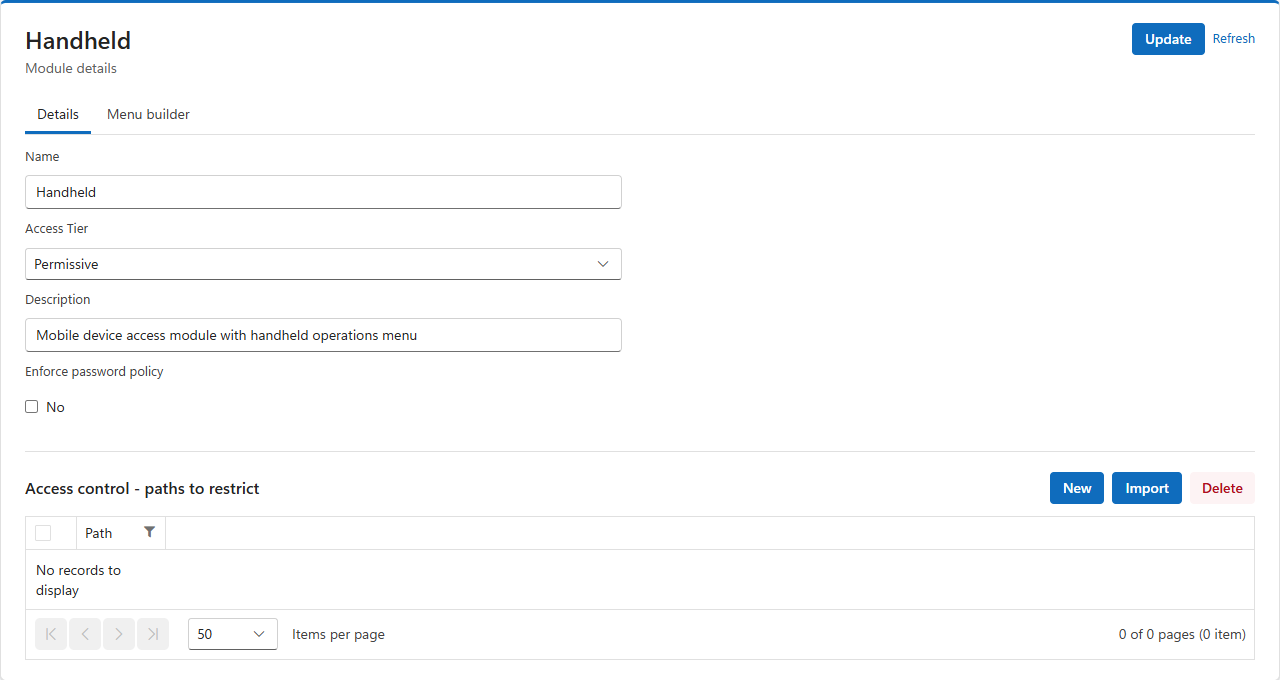This screenshot has height=680, width=1280.
Task: Switch to the Menu builder tab
Action: tap(148, 114)
